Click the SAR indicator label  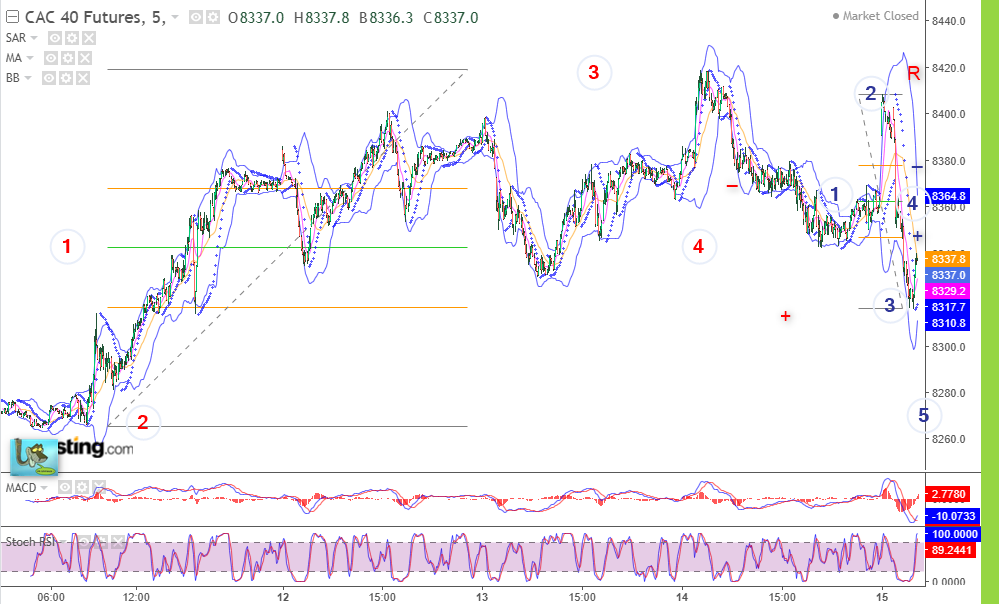pos(16,38)
